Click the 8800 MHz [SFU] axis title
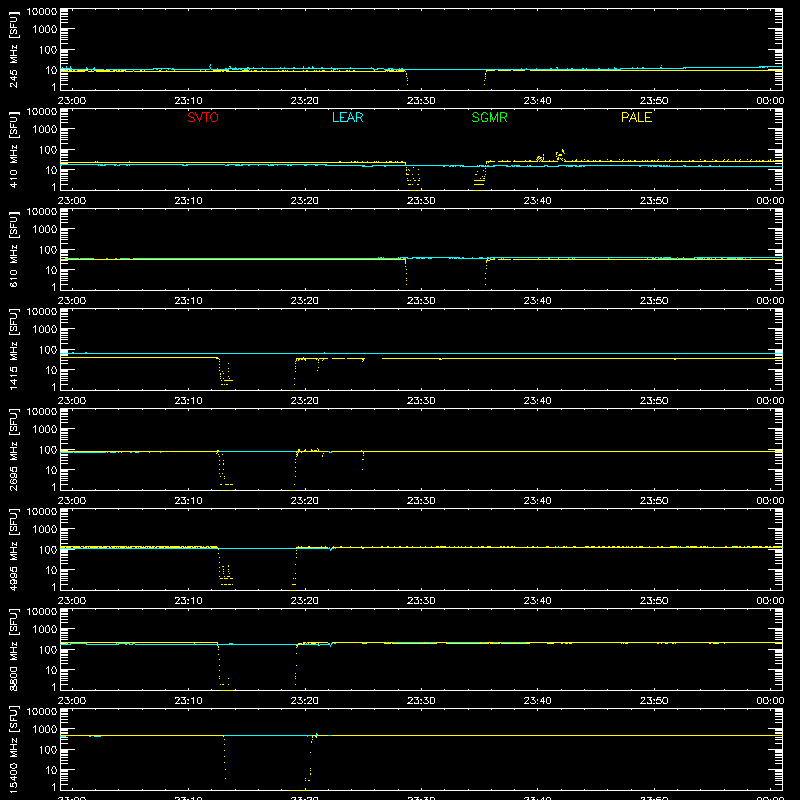This screenshot has width=800, height=800. [14, 649]
